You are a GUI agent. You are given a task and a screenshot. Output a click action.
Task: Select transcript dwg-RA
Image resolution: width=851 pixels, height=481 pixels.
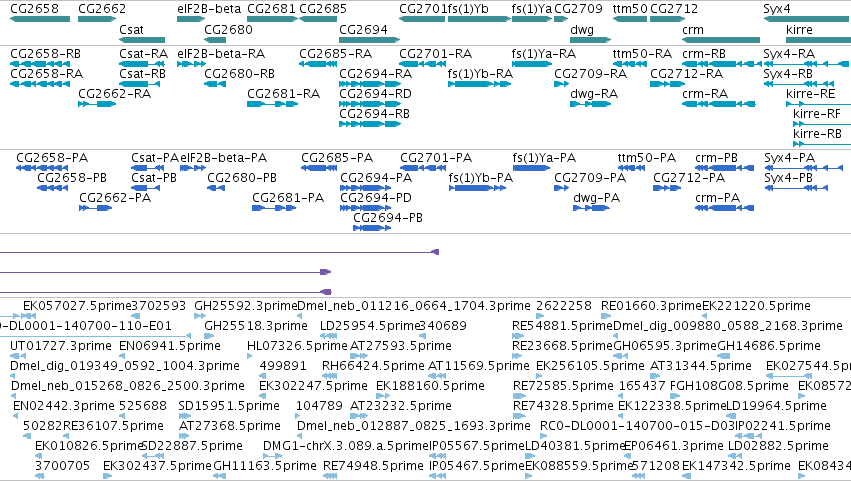coord(590,104)
